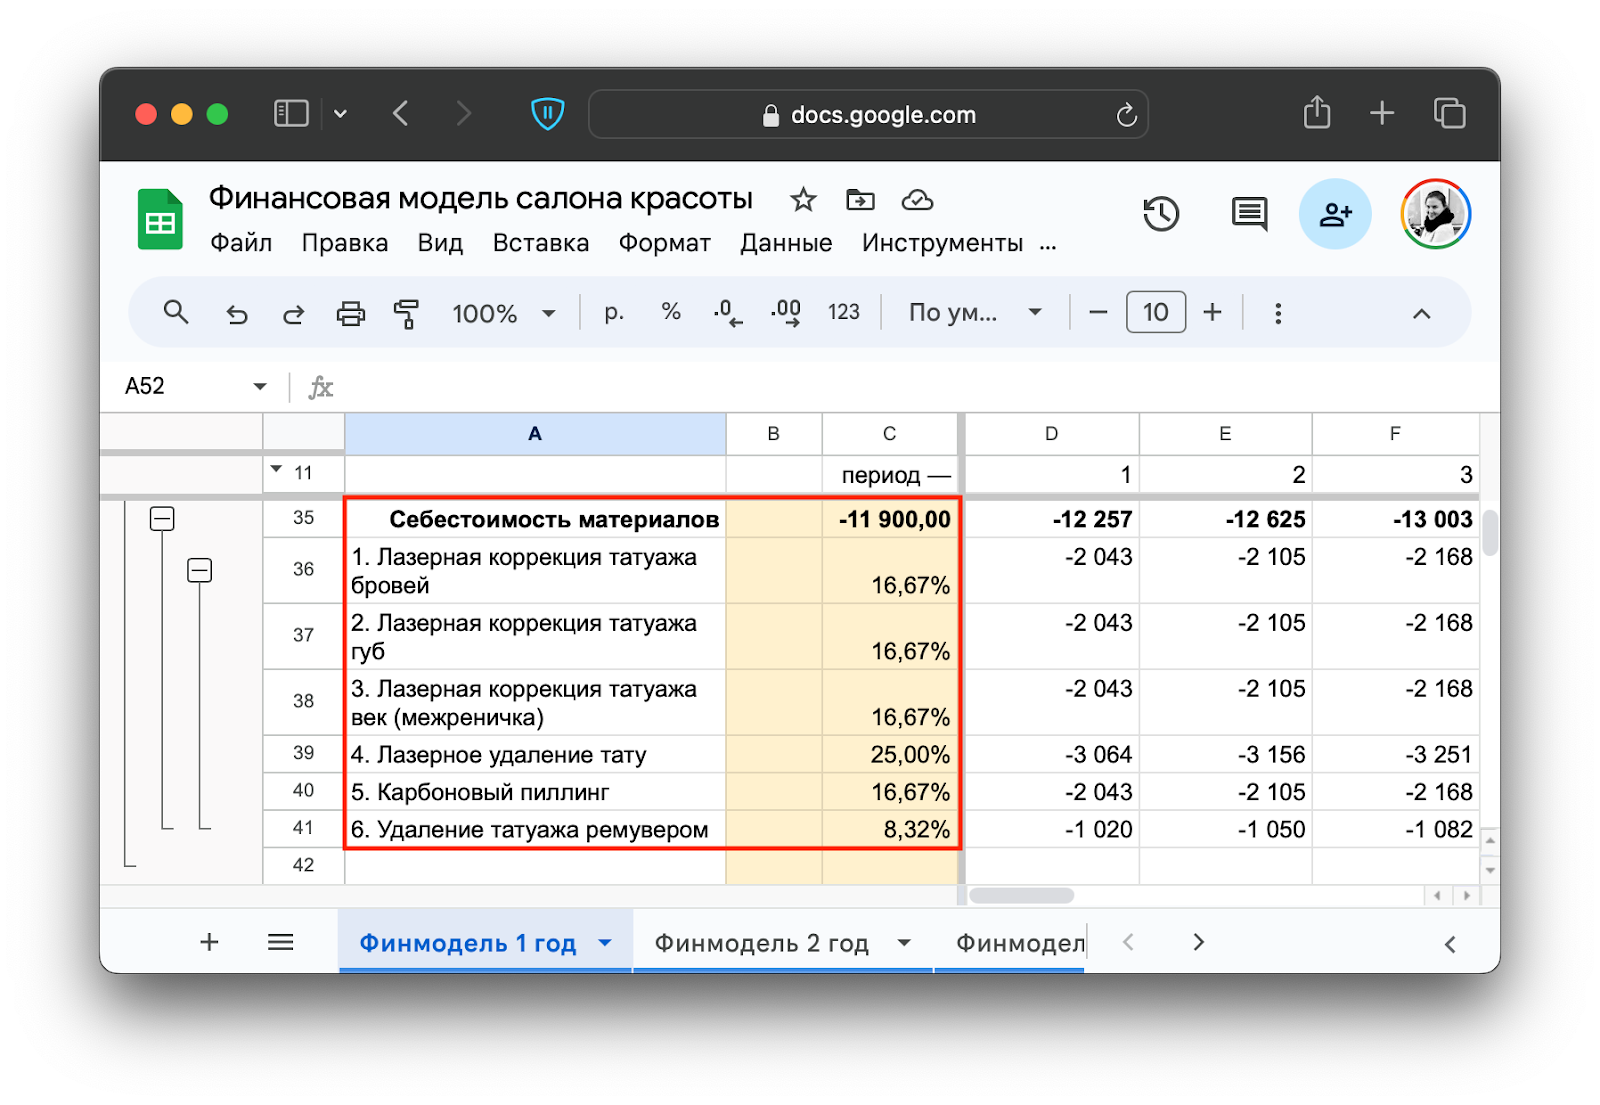The height and width of the screenshot is (1105, 1600).
Task: Open the 100% zoom dropdown
Action: tap(503, 314)
